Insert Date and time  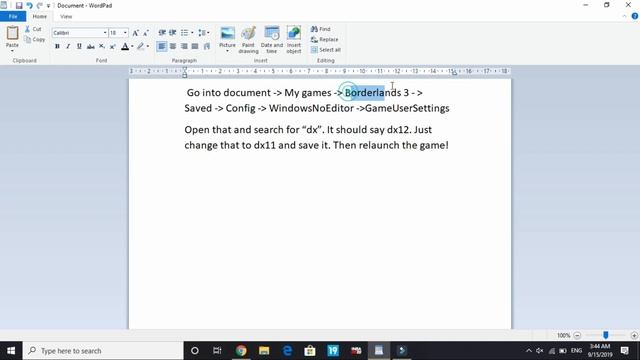tap(272, 40)
